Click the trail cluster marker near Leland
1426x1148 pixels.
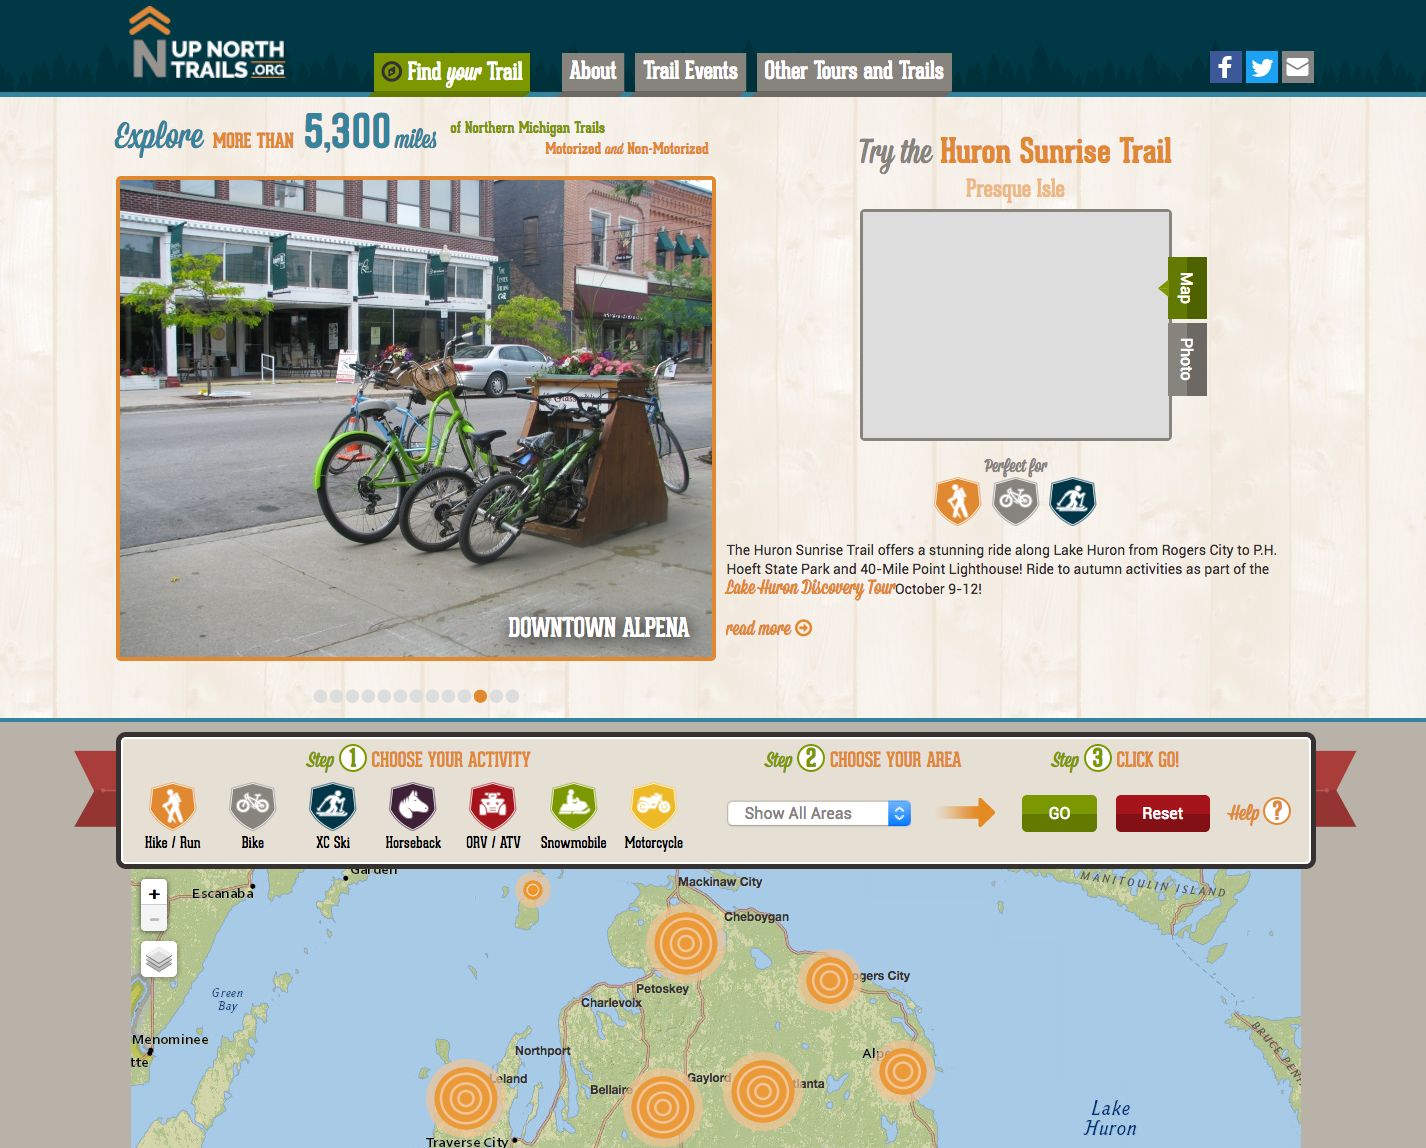(x=465, y=1099)
